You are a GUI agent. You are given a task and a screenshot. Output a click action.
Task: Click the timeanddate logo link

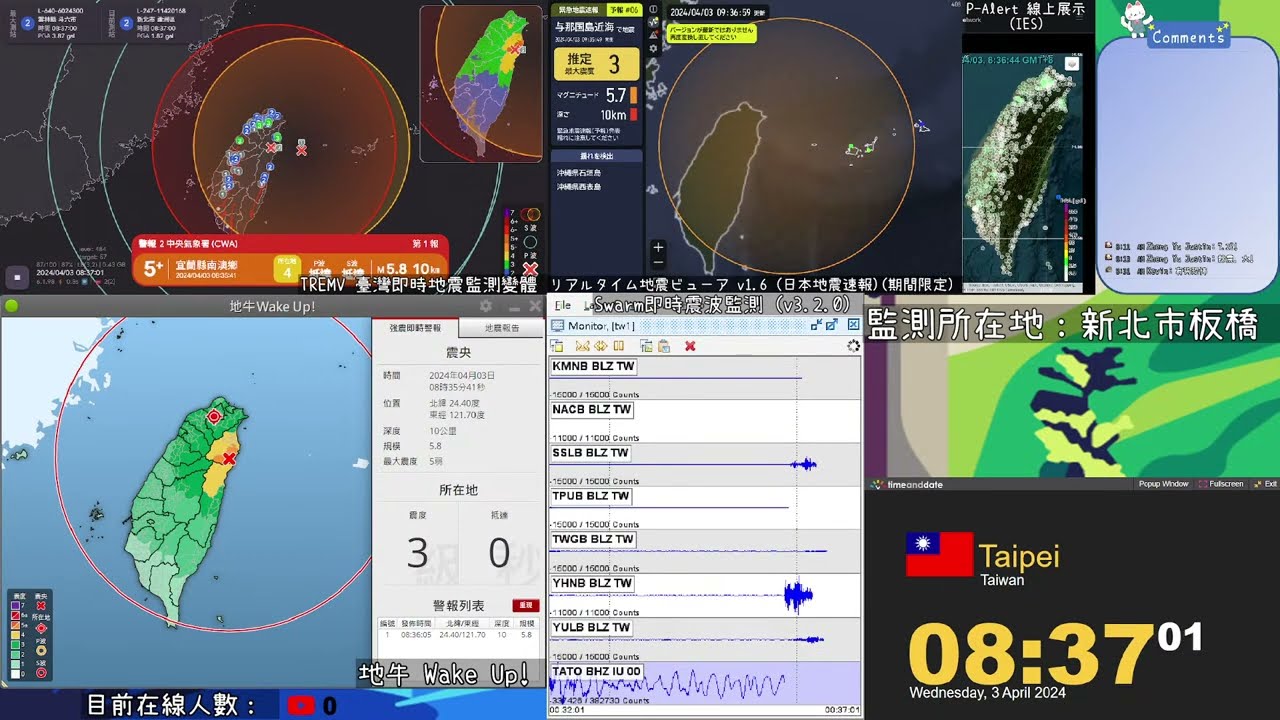[907, 485]
